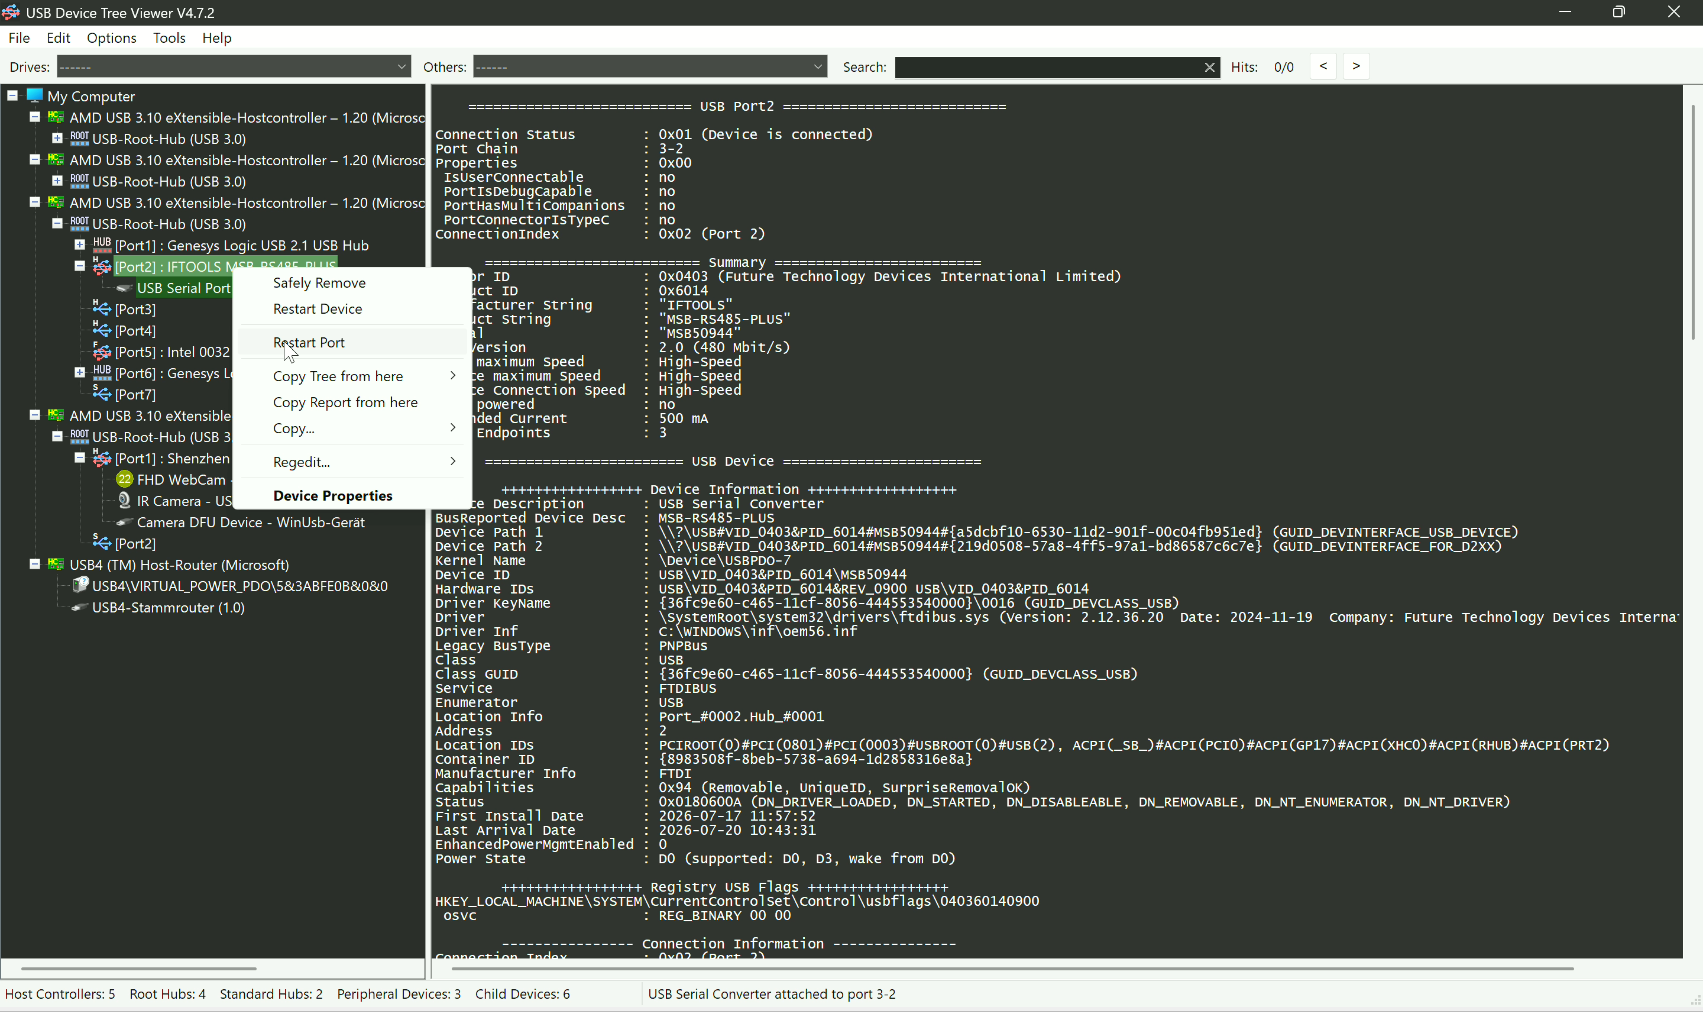Click the host controller icon of the third AMD USB 3.10 entry
Image resolution: width=1703 pixels, height=1012 pixels.
(x=57, y=202)
